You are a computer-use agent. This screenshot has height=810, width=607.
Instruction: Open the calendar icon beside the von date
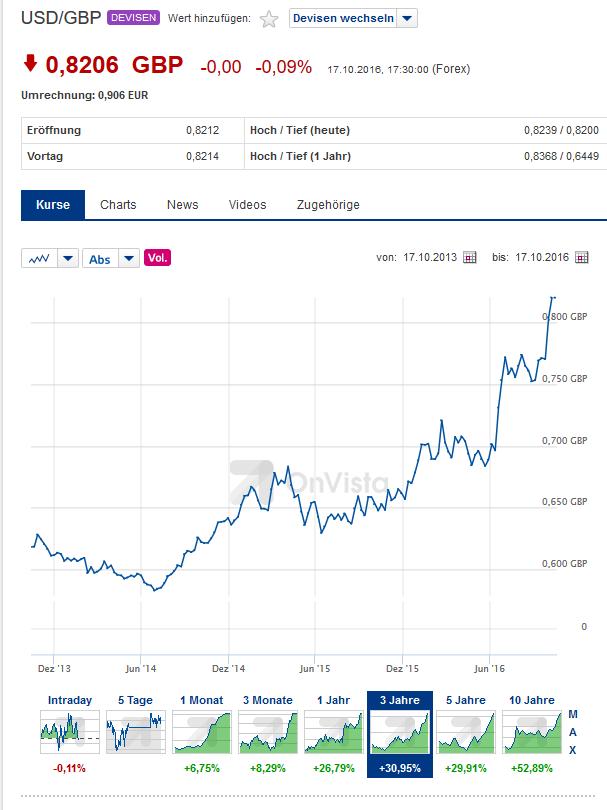coord(470,257)
